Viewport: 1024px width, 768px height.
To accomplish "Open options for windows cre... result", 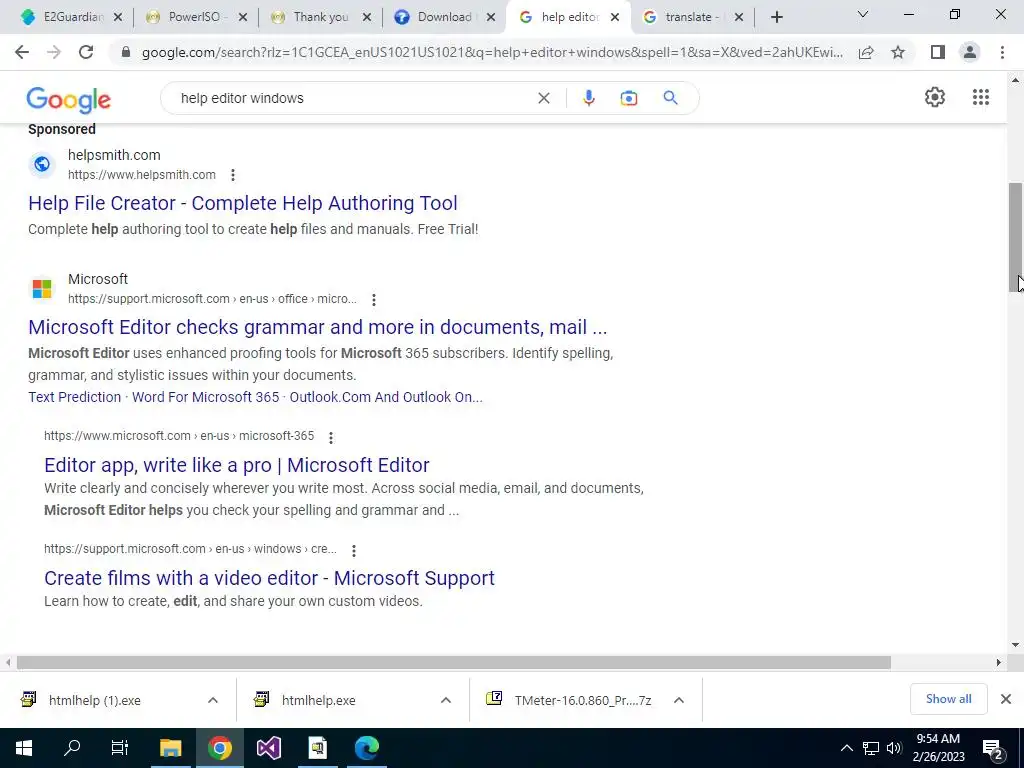I will pyautogui.click(x=354, y=551).
